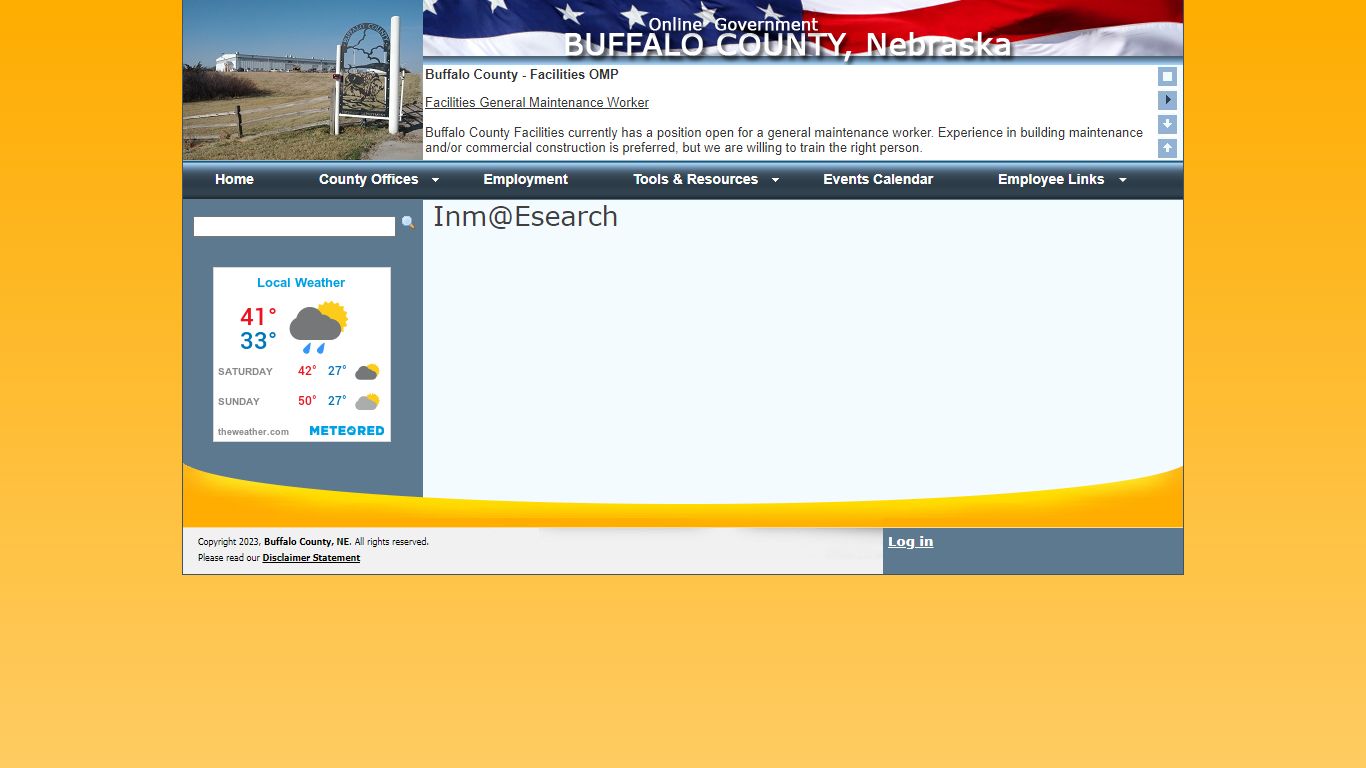Click the site search input field
This screenshot has width=1366, height=768.
294,227
